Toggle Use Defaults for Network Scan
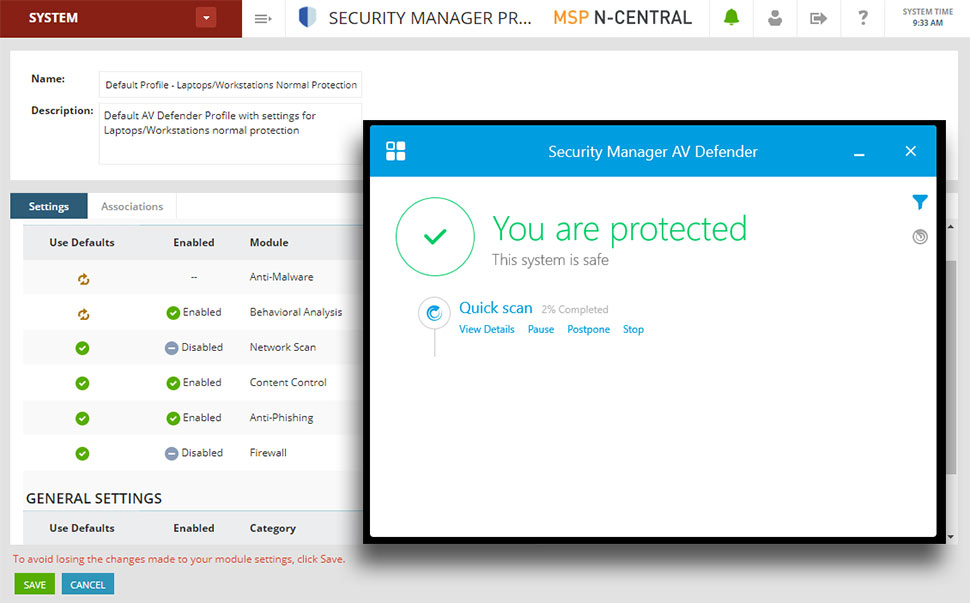This screenshot has height=603, width=970. click(82, 348)
